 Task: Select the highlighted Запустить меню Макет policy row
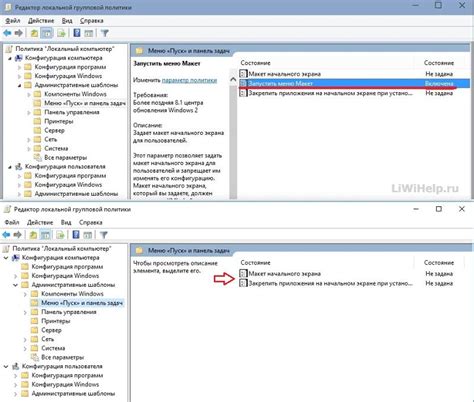click(354, 83)
